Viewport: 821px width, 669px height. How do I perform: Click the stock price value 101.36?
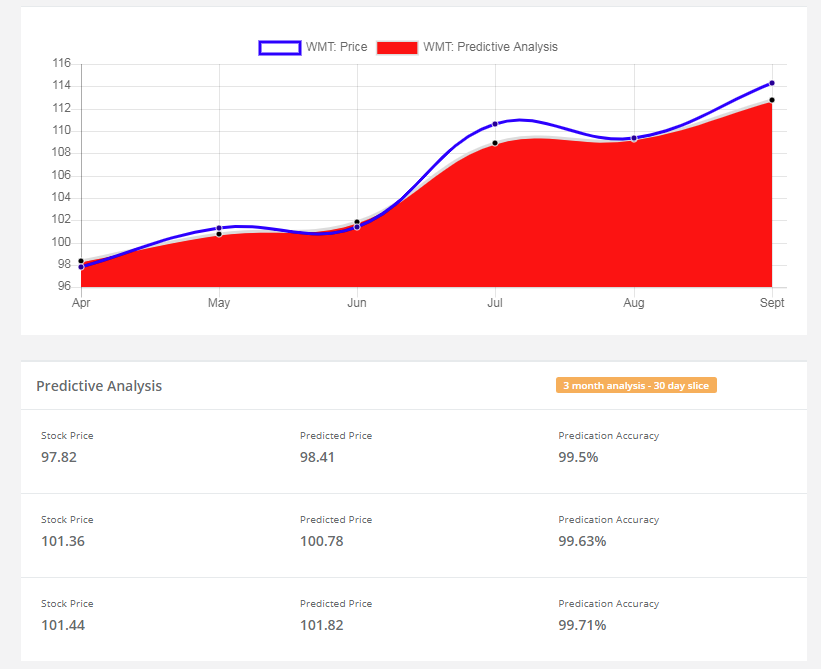click(x=63, y=541)
